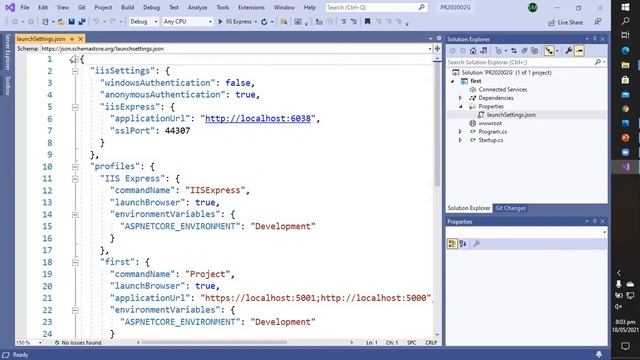The image size is (640, 360).
Task: Pin the launchSettings.json tab
Action: point(72,39)
